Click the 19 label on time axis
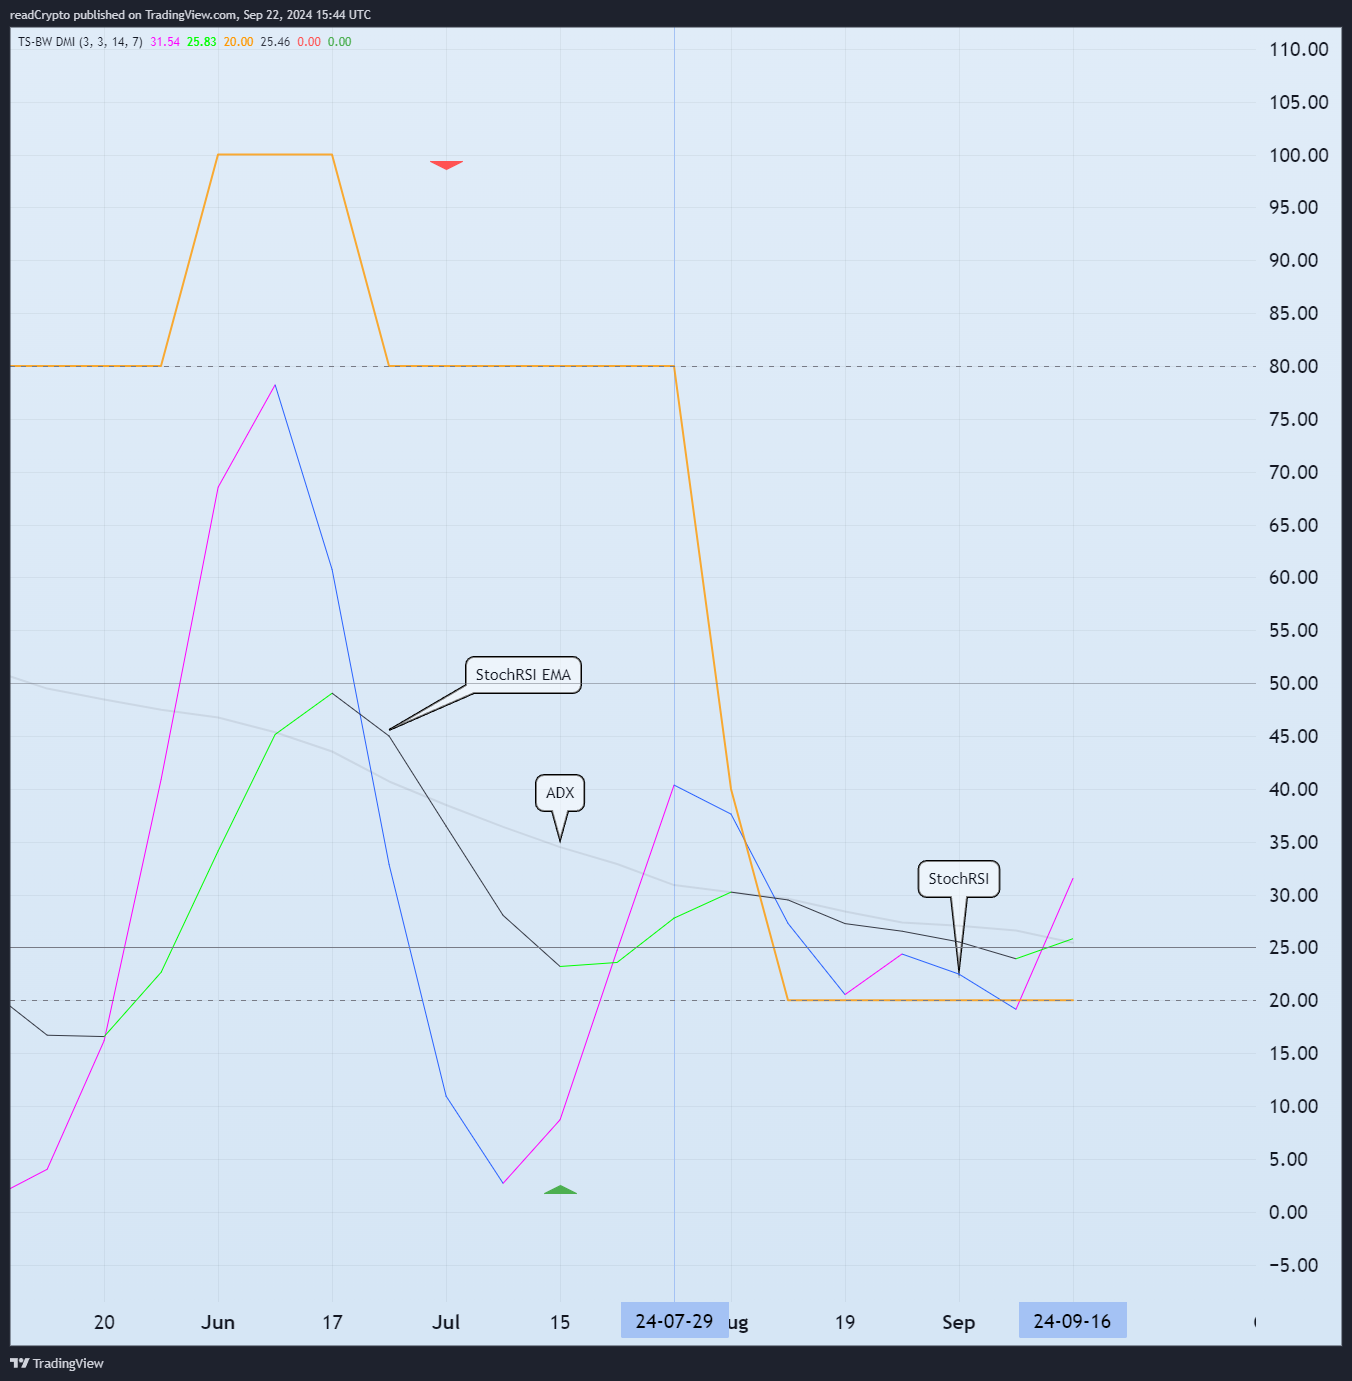Image resolution: width=1352 pixels, height=1381 pixels. (845, 1322)
